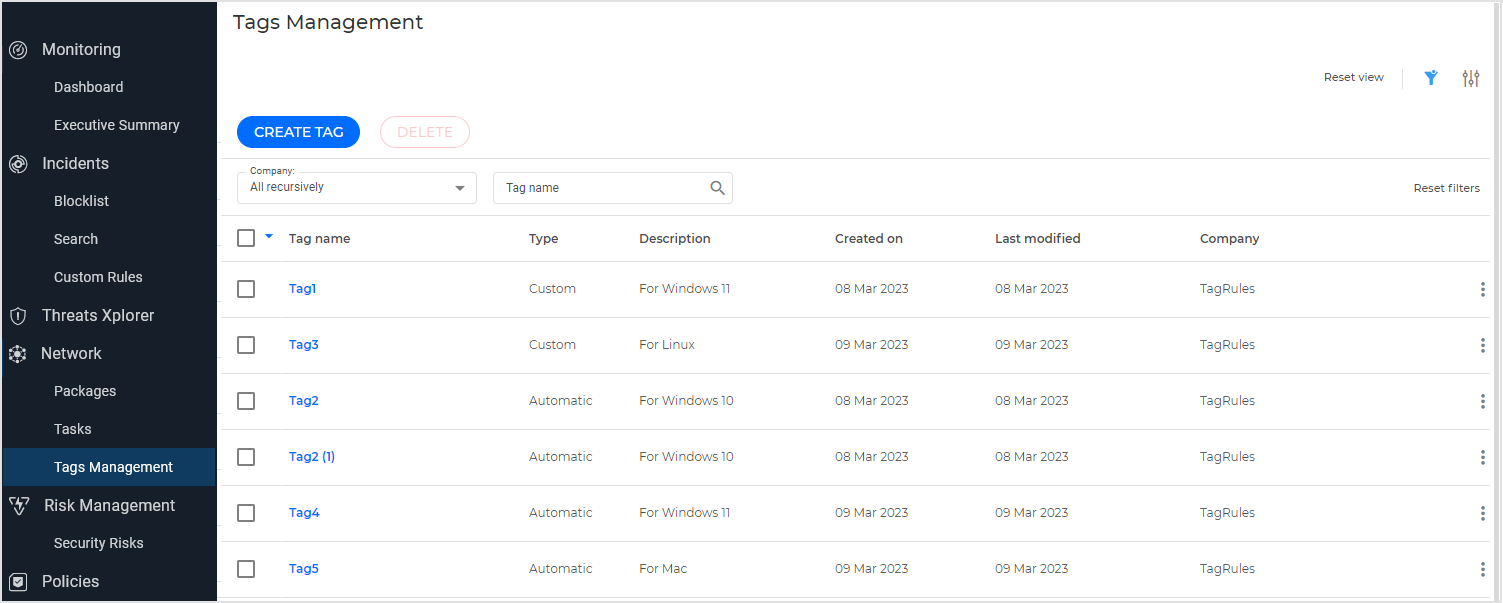
Task: Click the Incidents target icon
Action: [18, 164]
